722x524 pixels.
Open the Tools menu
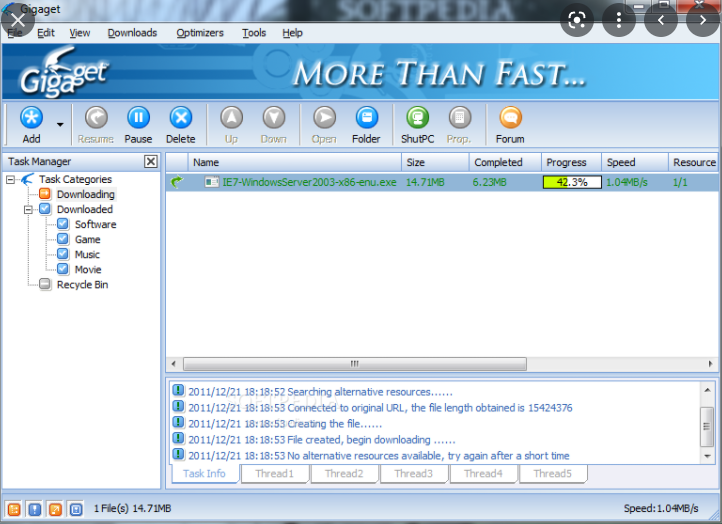point(254,33)
